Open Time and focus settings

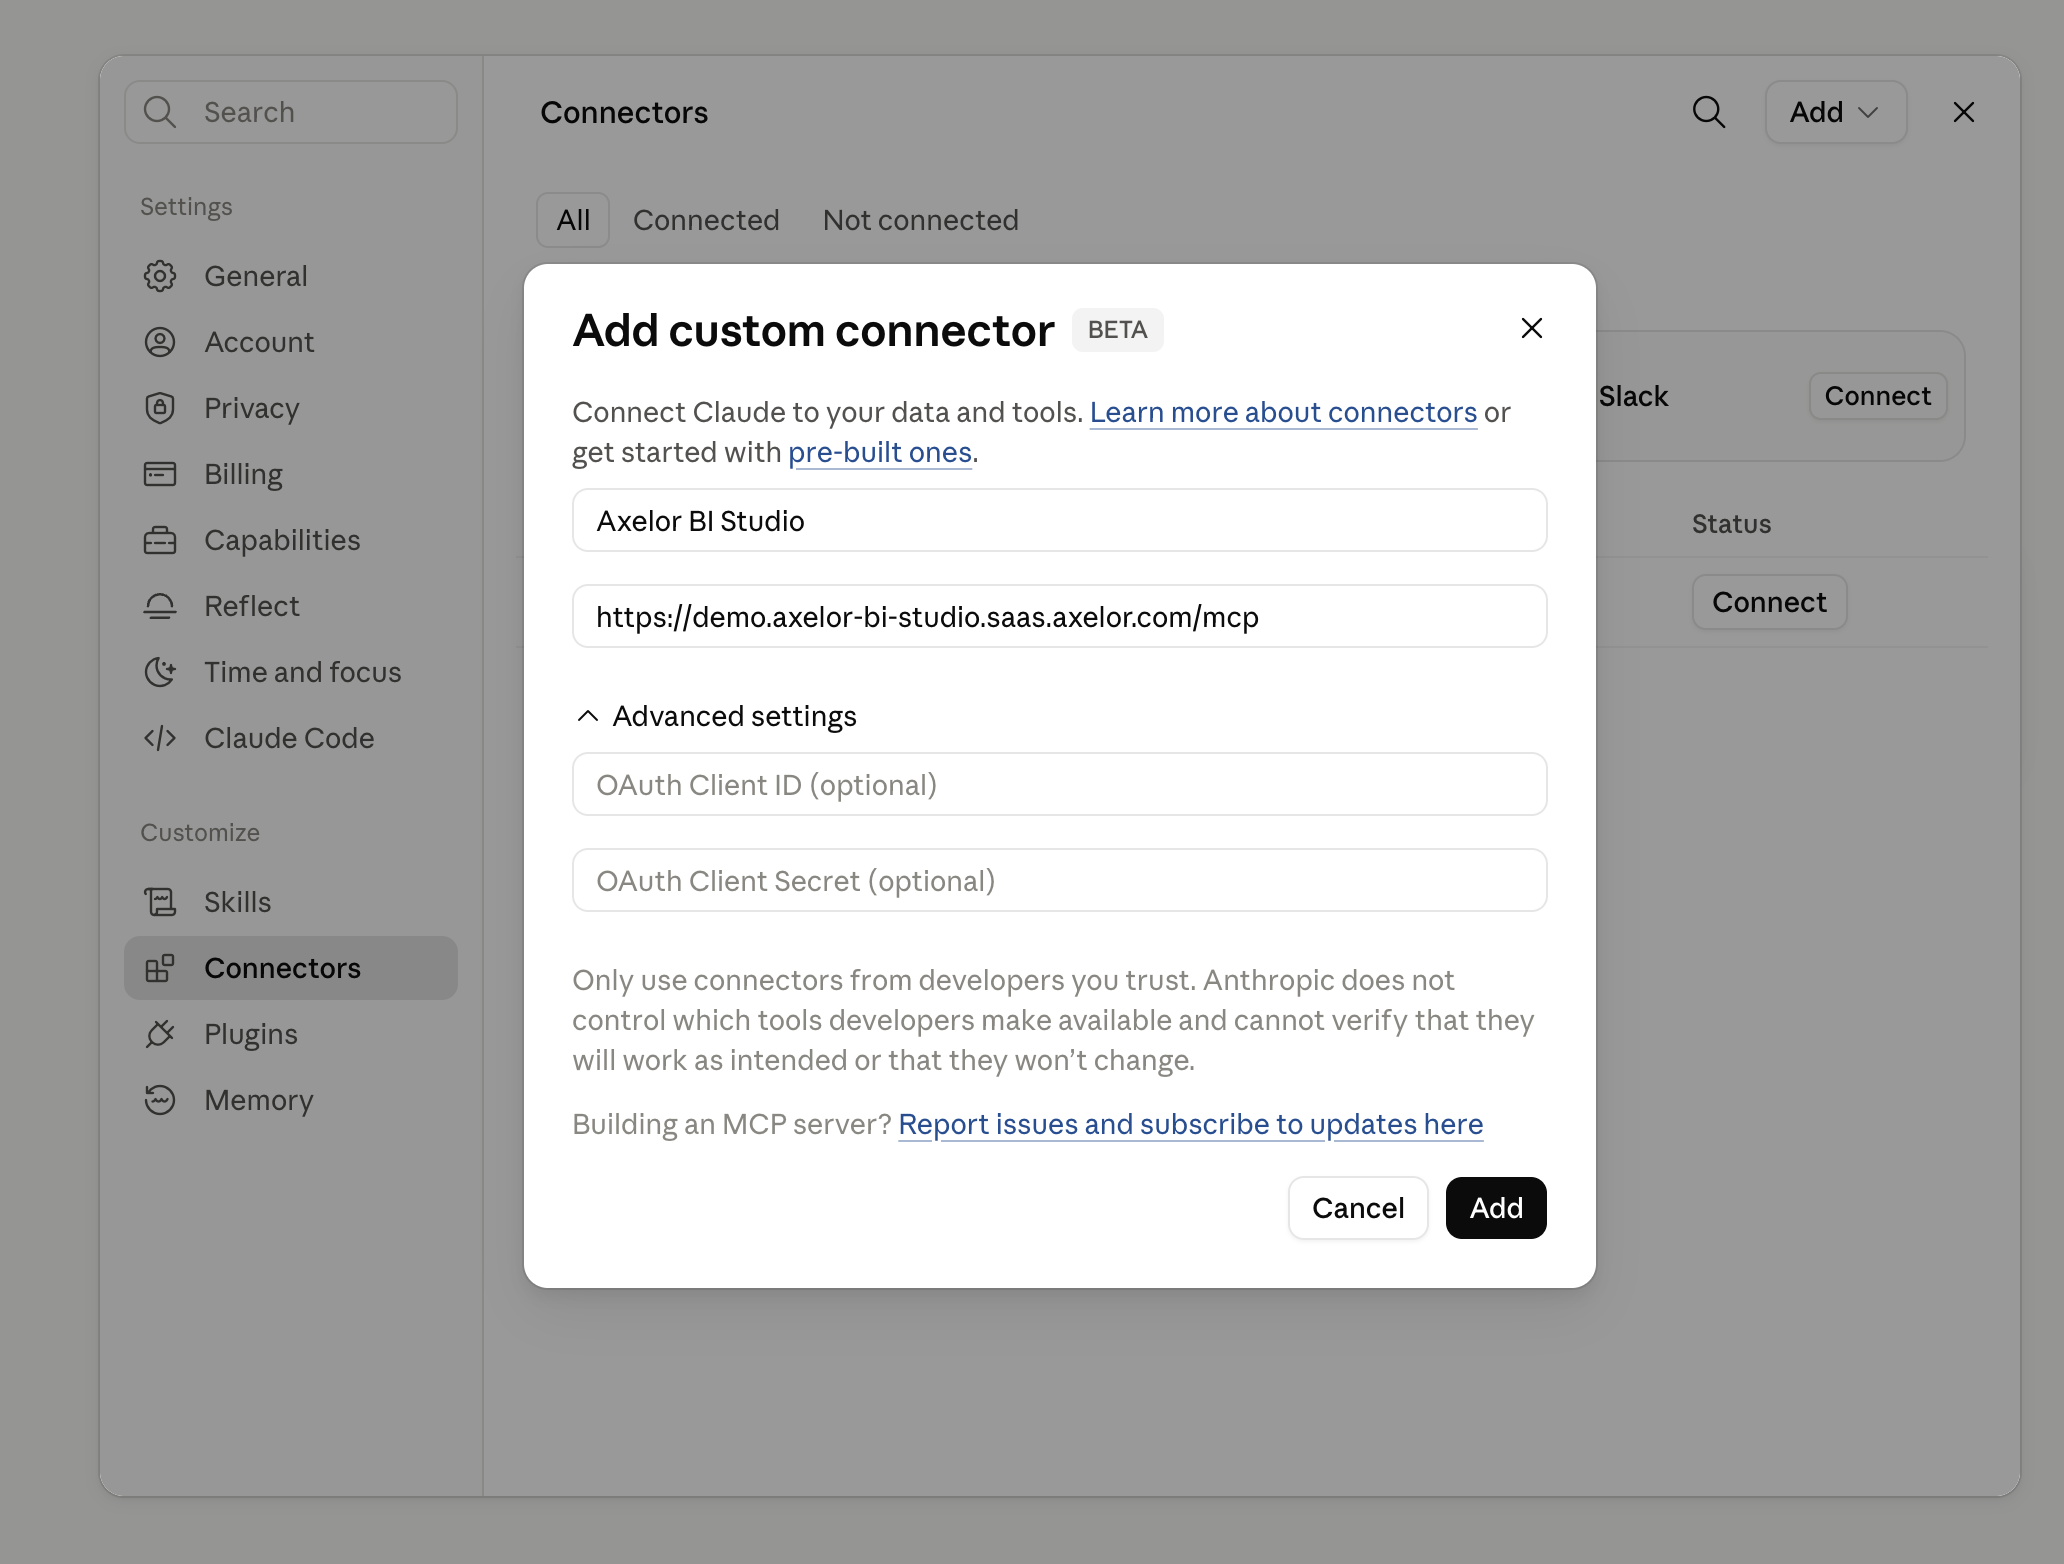(x=291, y=672)
